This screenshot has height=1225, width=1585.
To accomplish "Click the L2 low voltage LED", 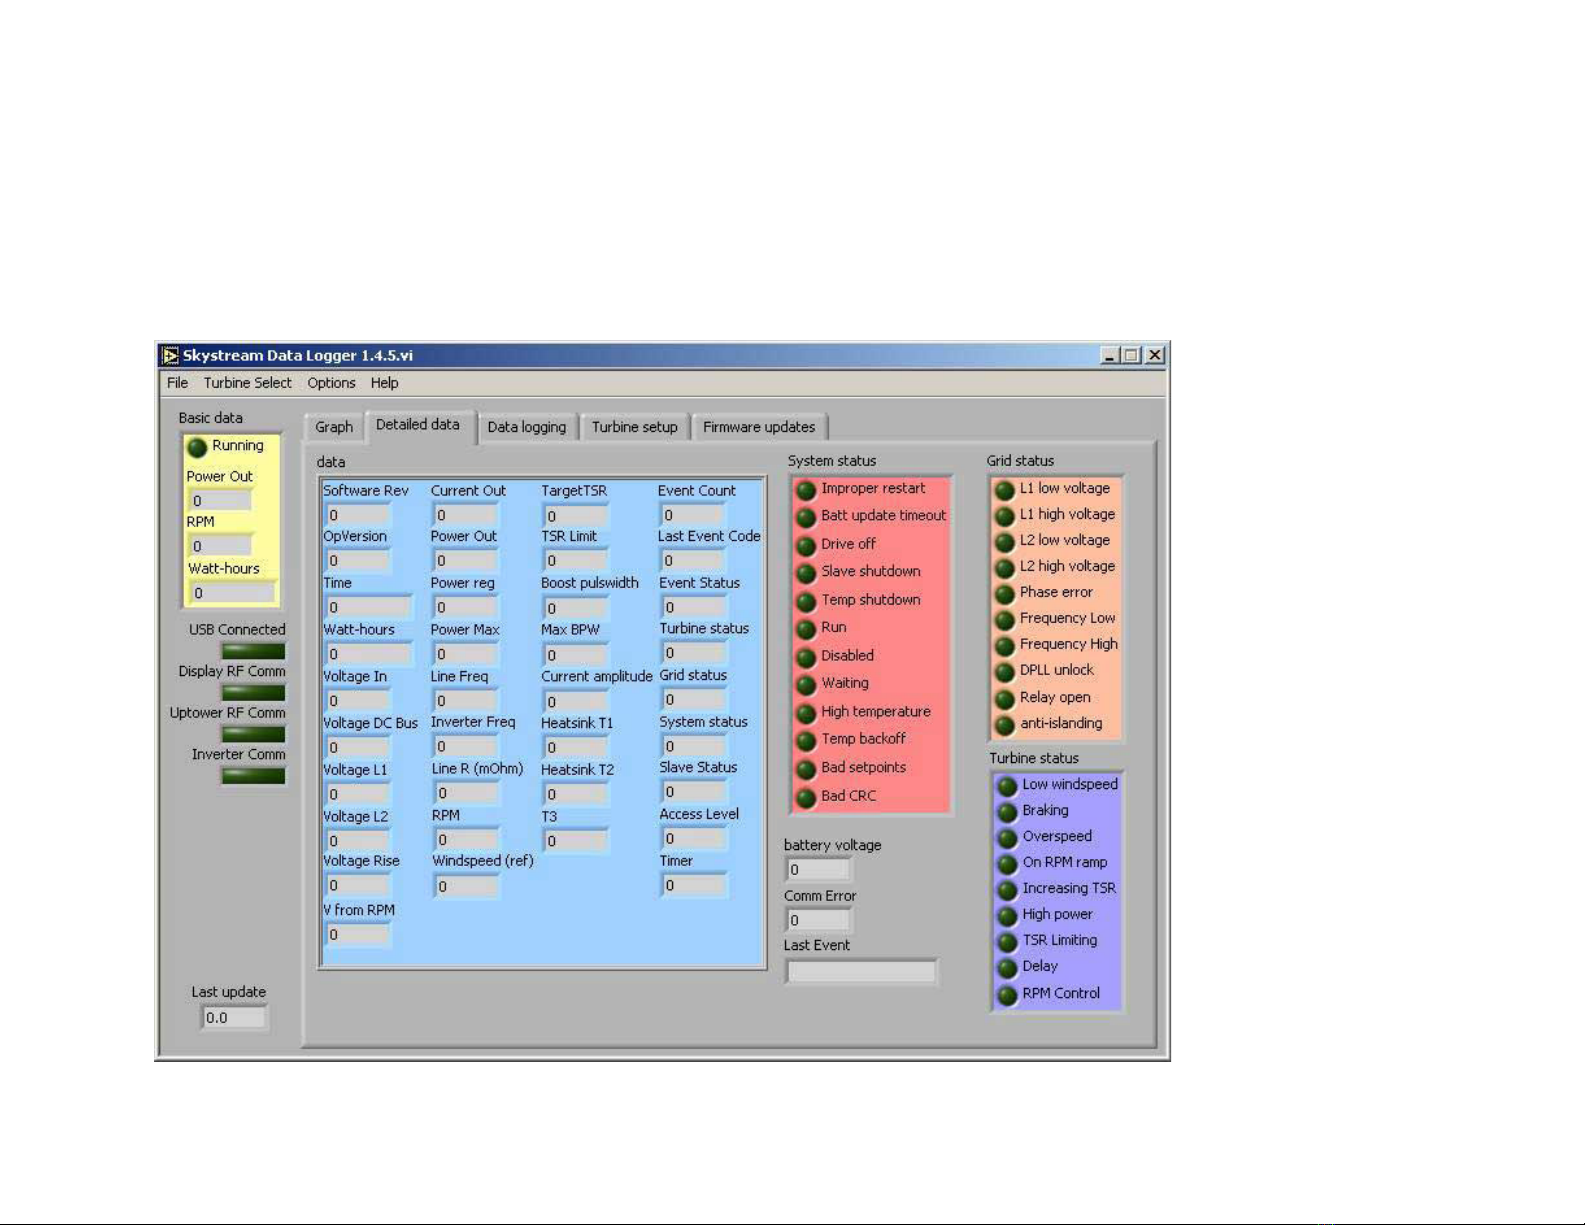I will (1004, 542).
